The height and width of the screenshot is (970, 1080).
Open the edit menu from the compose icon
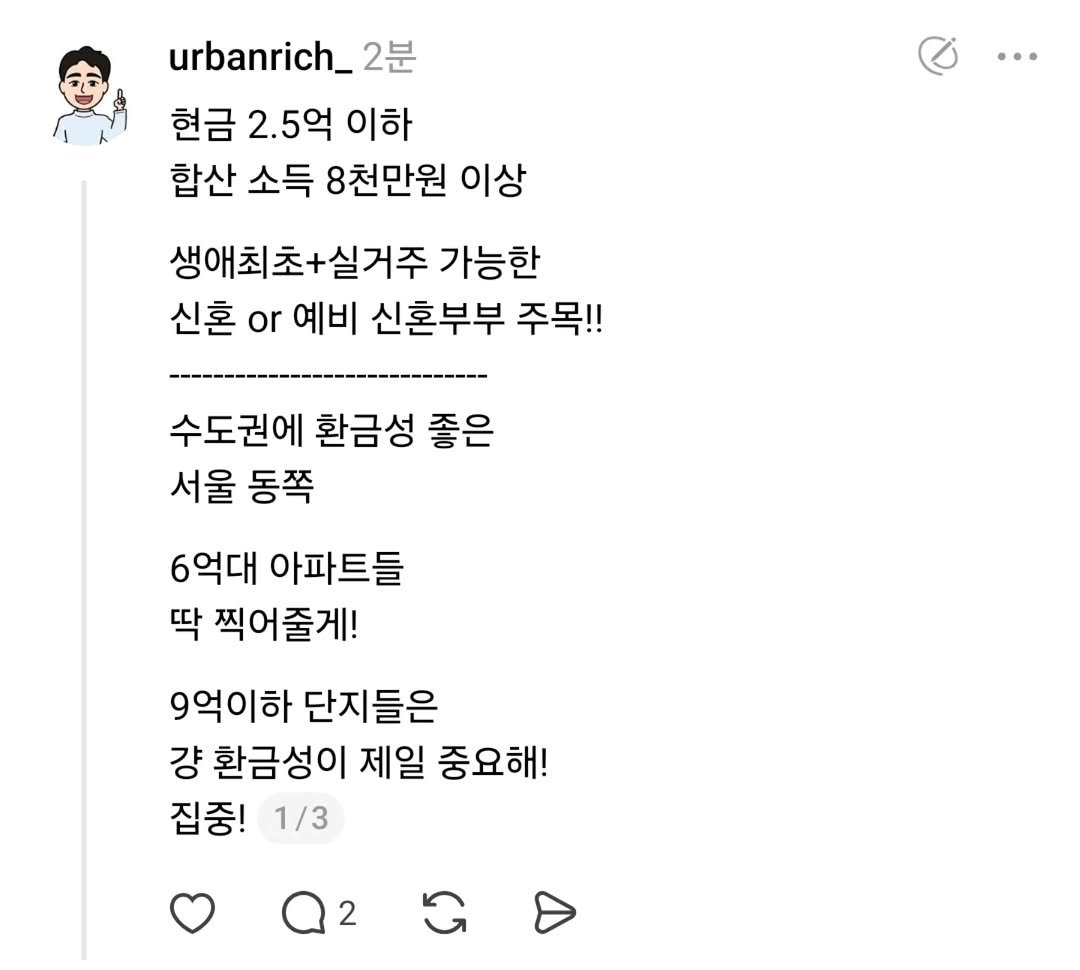pos(940,55)
